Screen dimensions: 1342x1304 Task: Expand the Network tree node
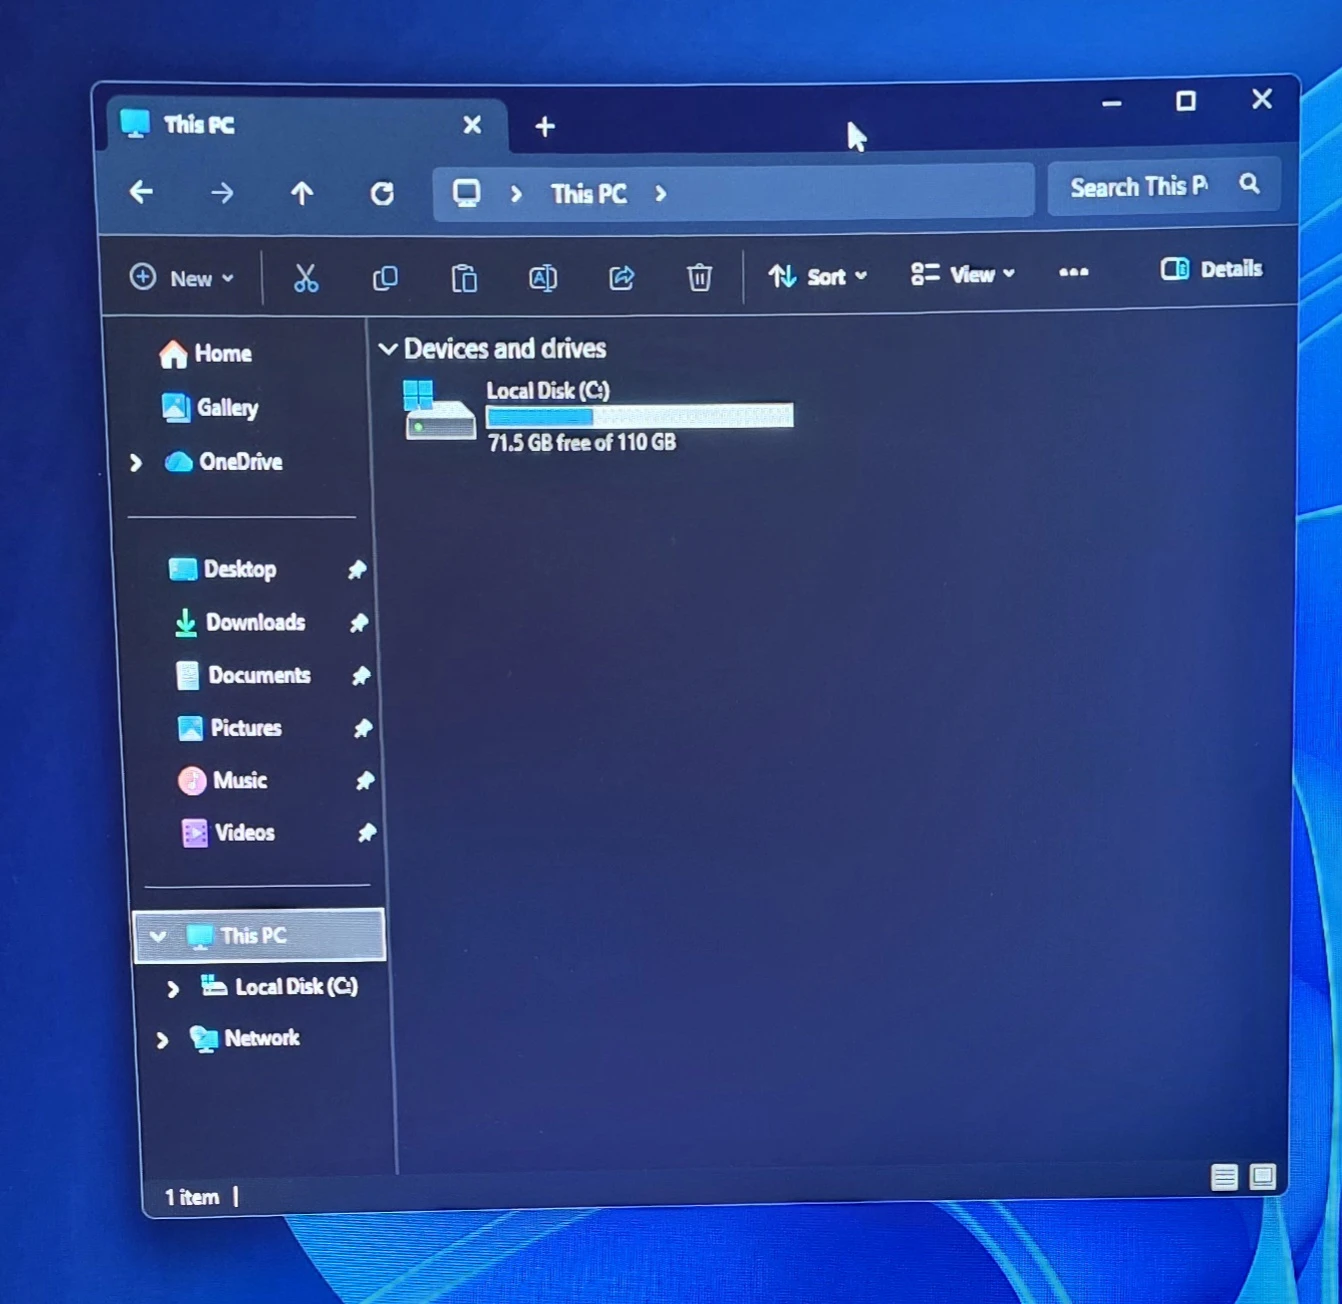pyautogui.click(x=162, y=1041)
